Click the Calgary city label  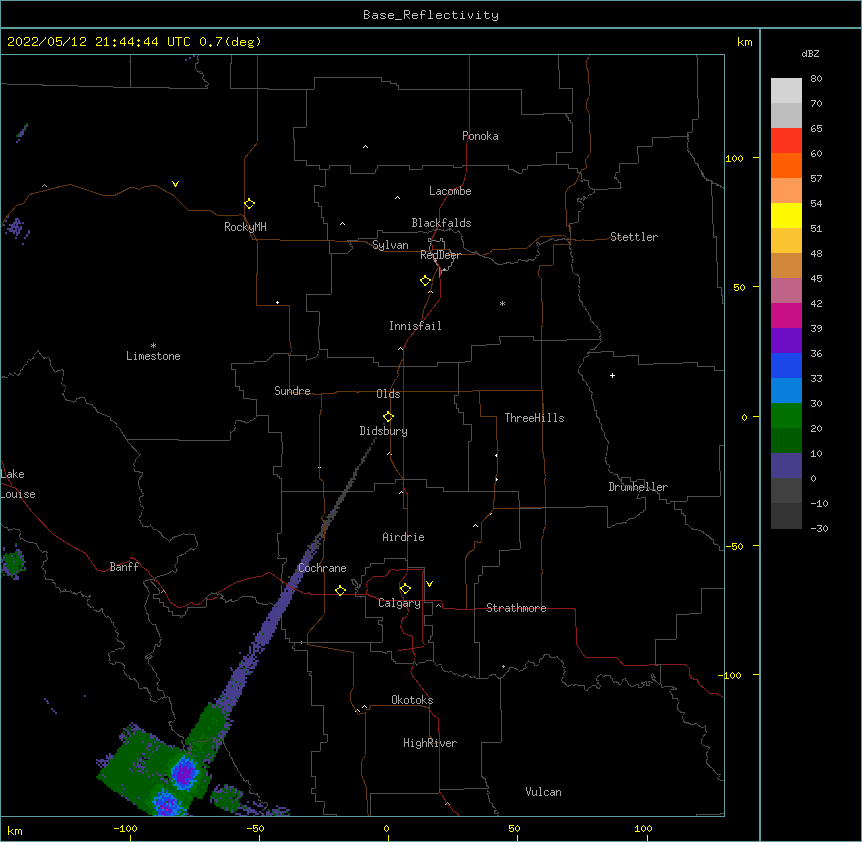[399, 603]
